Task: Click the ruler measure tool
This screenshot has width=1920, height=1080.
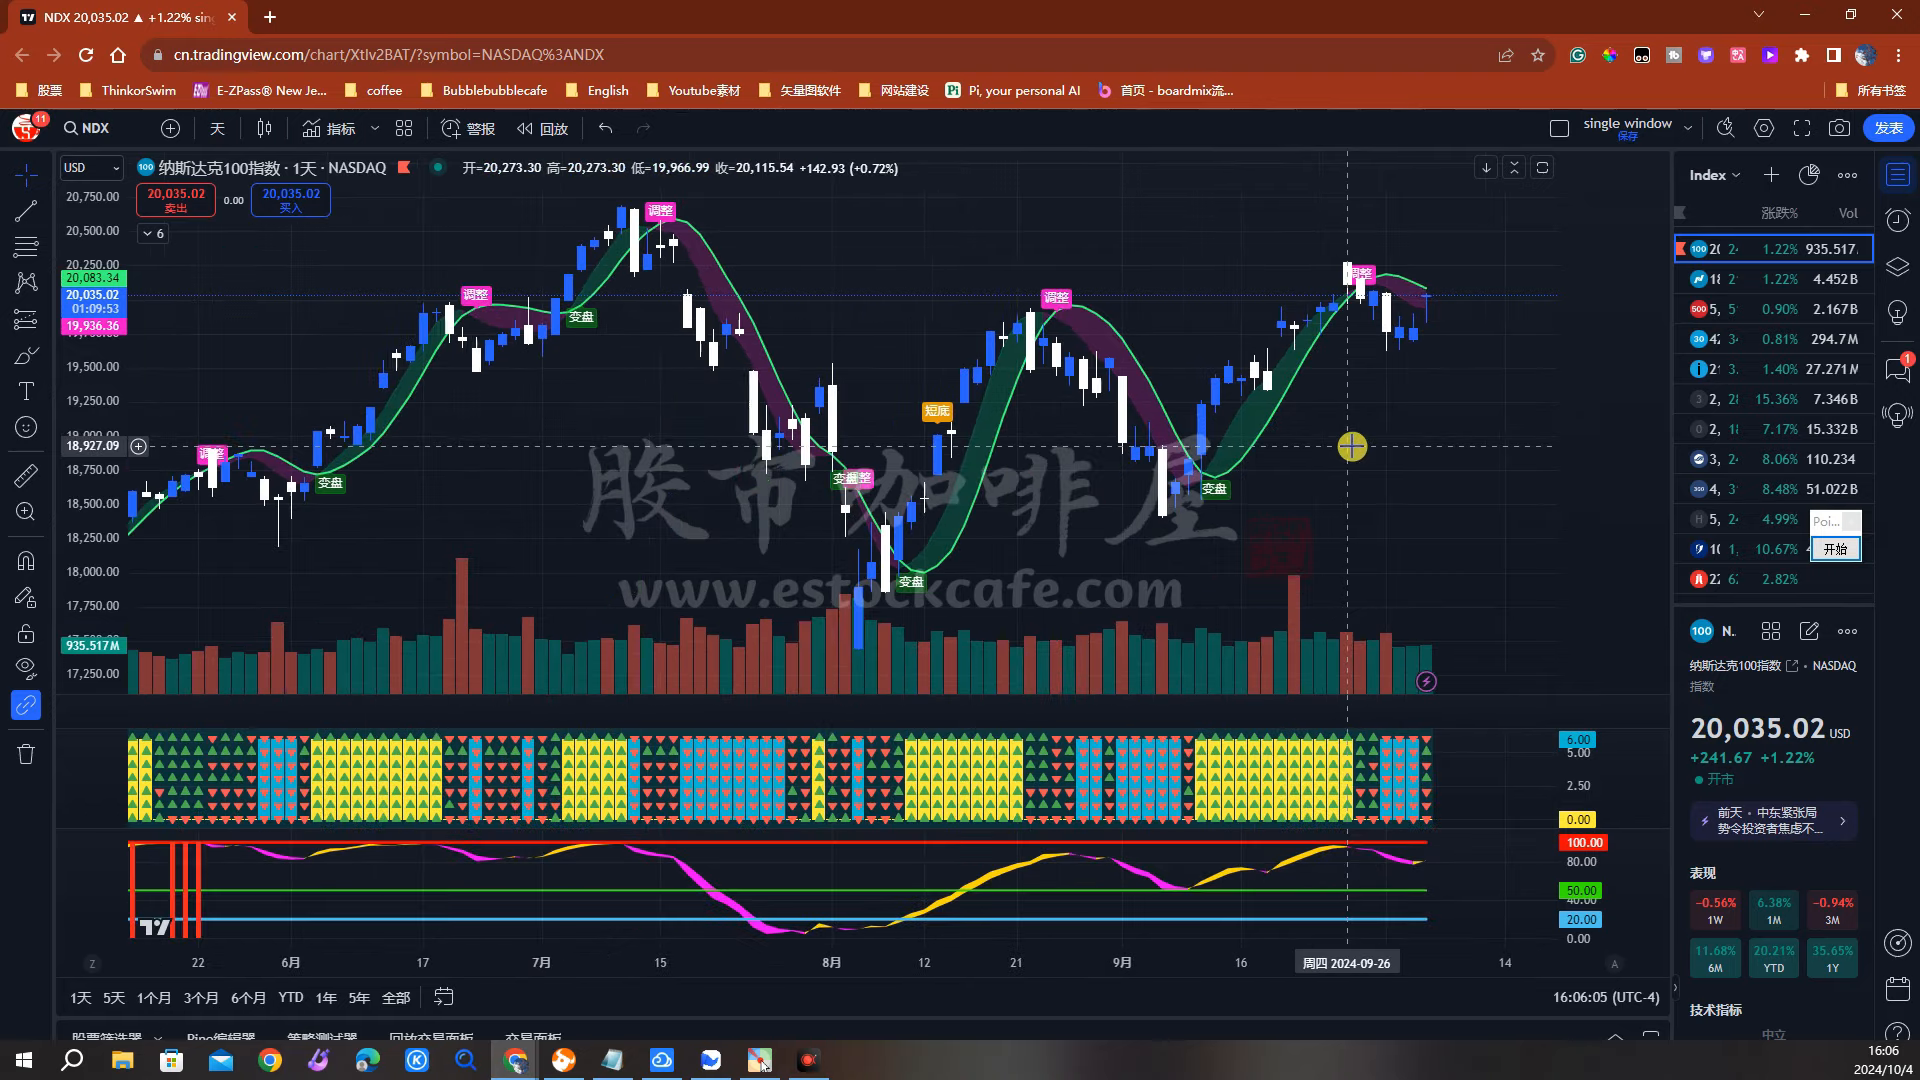Action: coord(26,475)
